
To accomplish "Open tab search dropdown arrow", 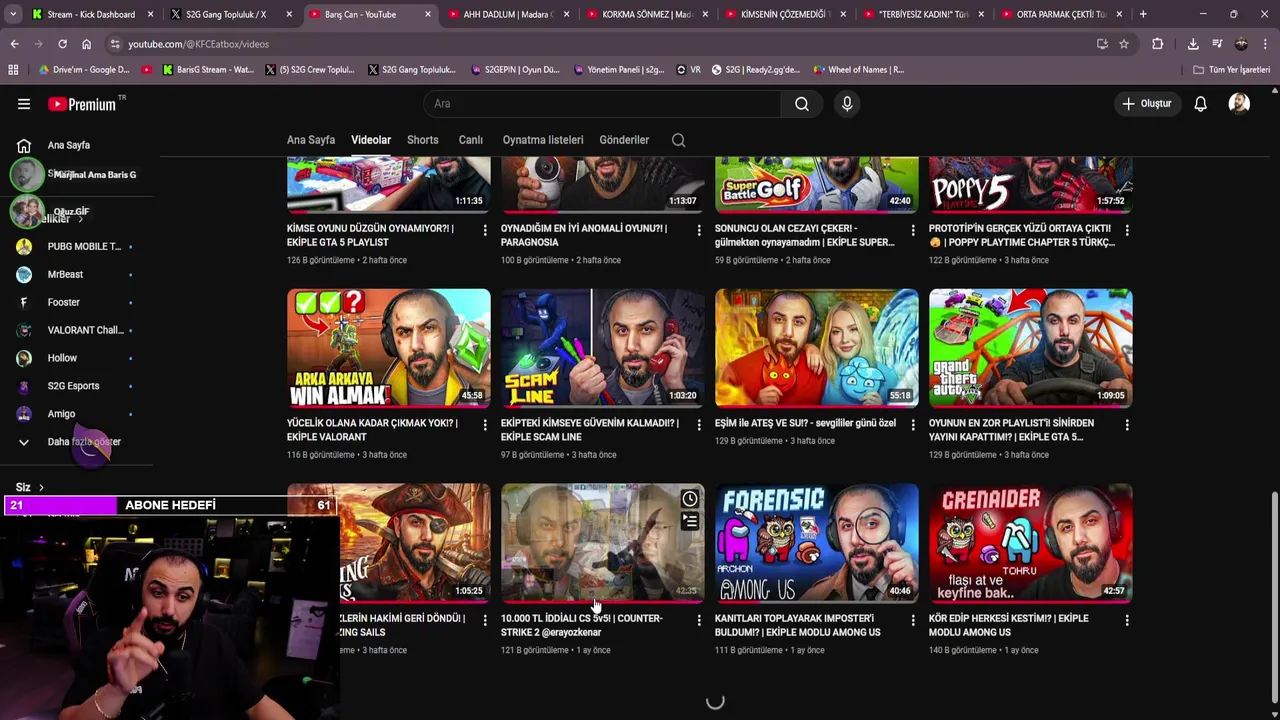I will click(12, 14).
